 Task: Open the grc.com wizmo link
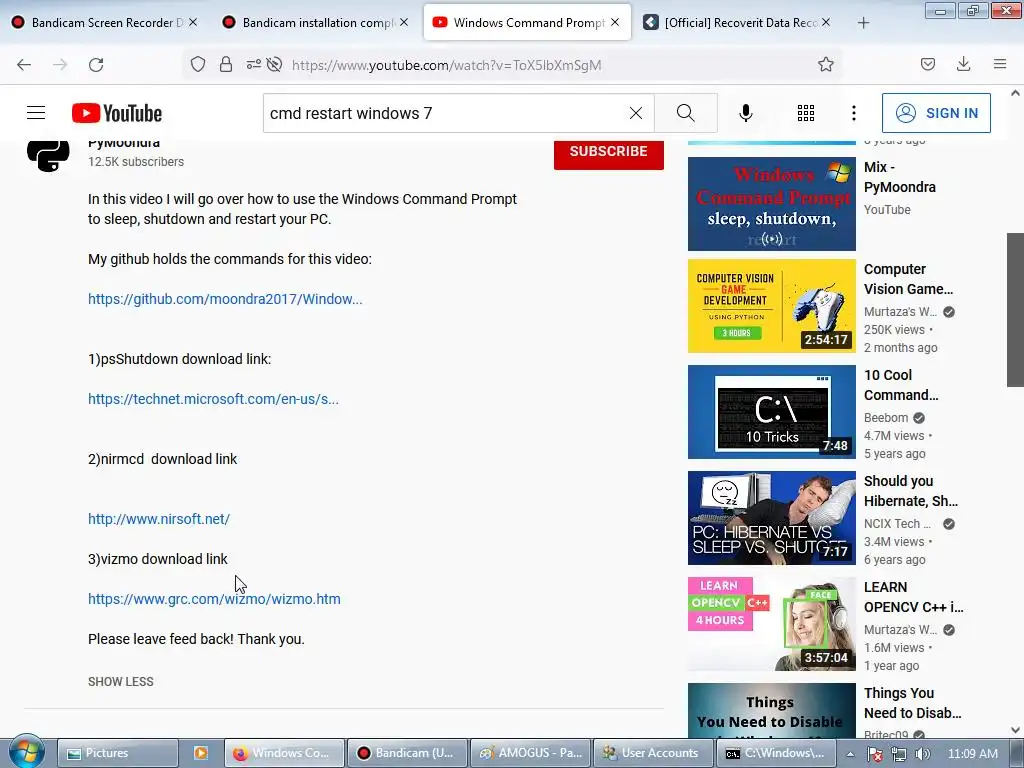point(214,599)
